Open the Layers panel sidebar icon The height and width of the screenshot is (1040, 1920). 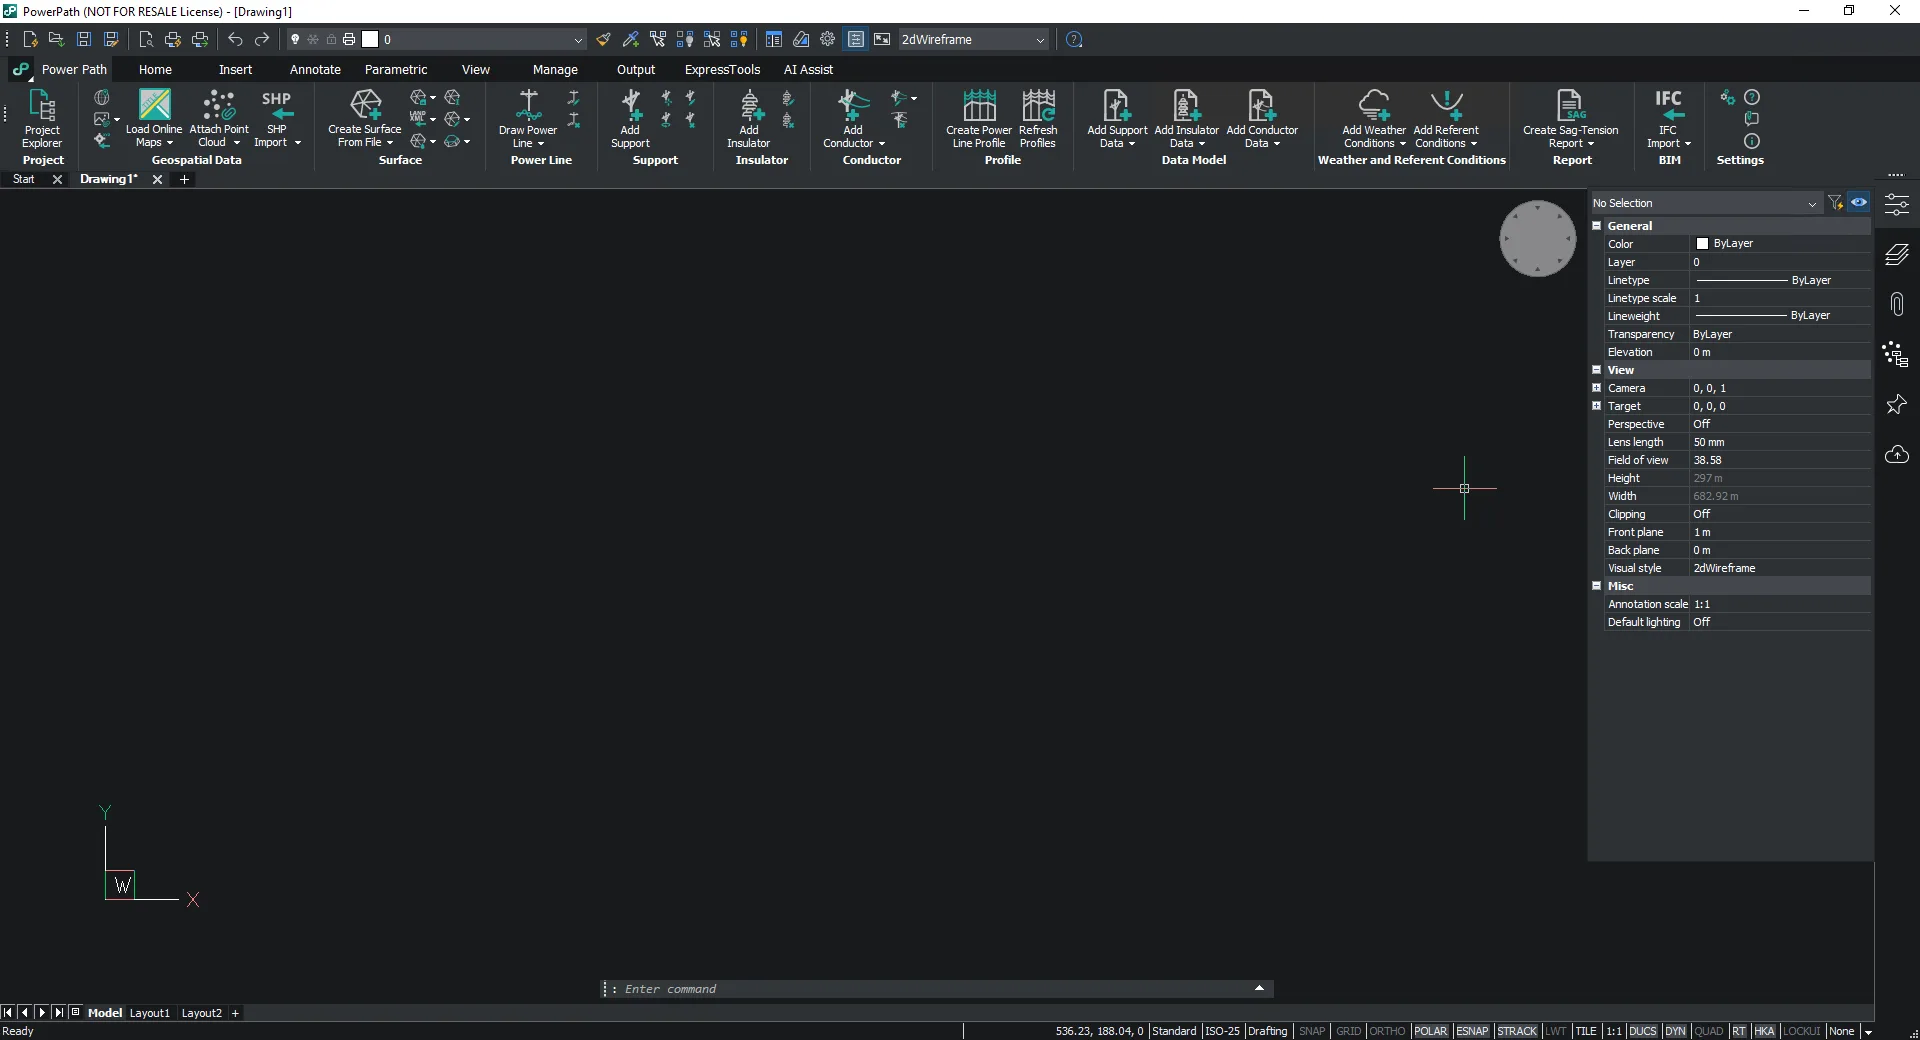(x=1896, y=254)
